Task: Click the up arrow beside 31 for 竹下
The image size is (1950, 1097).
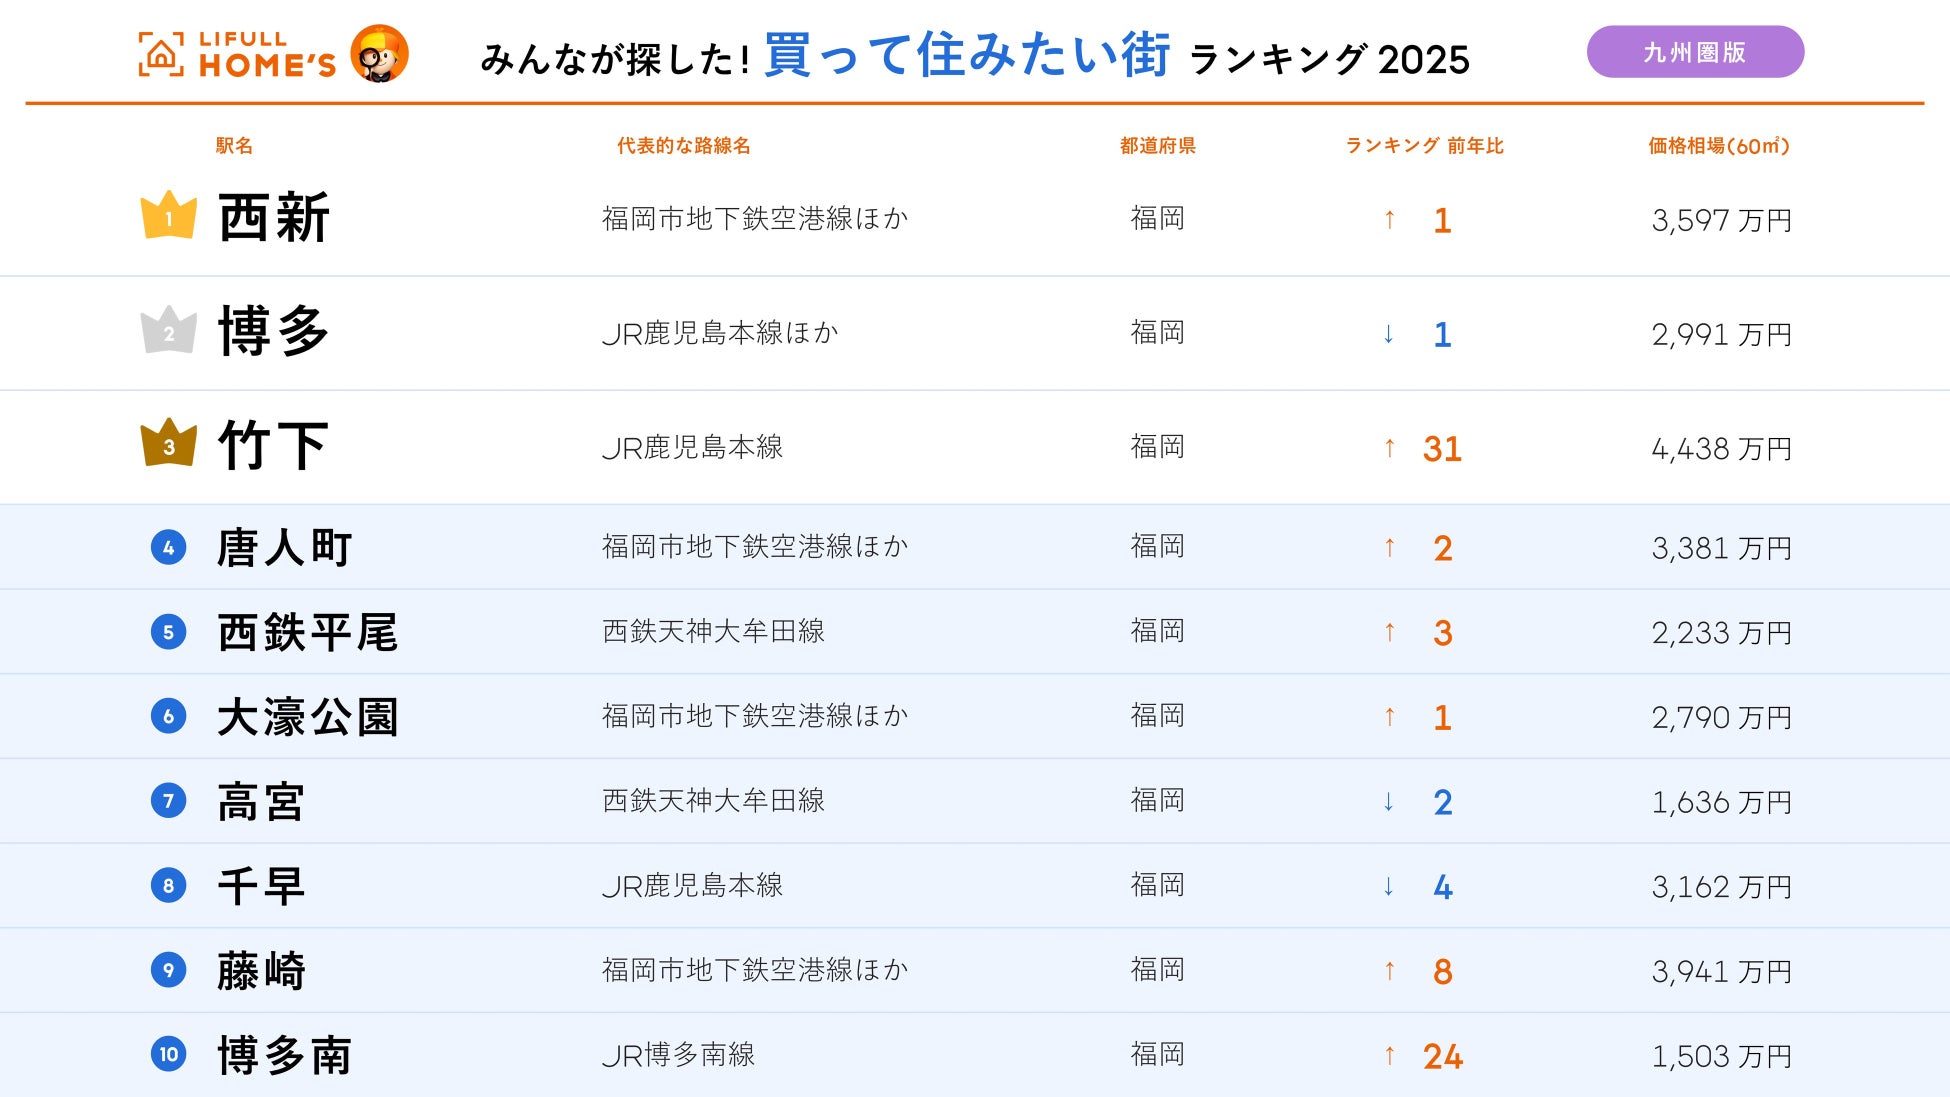Action: 1389,448
